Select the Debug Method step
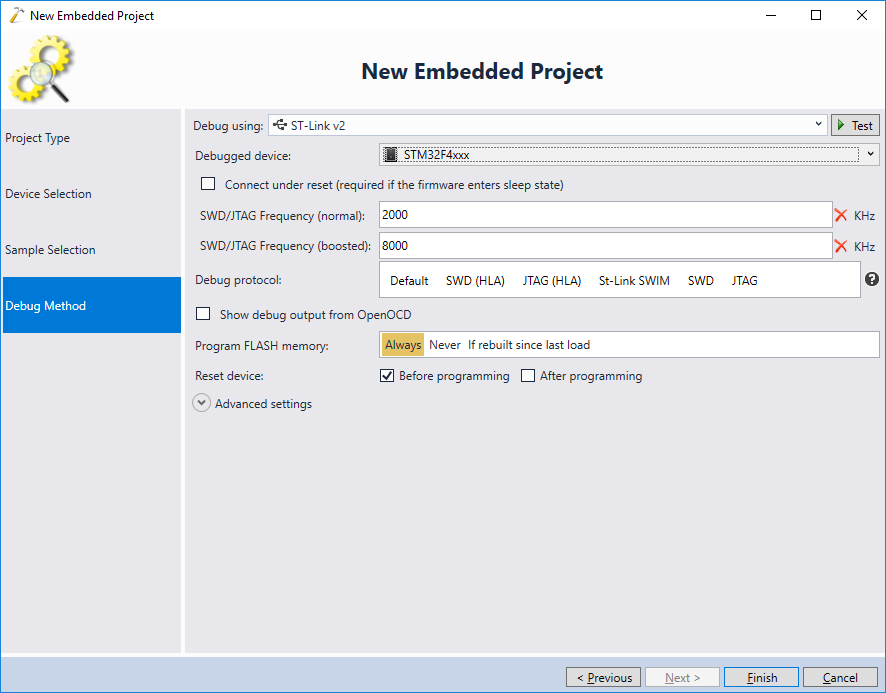Viewport: 886px width, 693px height. point(92,305)
